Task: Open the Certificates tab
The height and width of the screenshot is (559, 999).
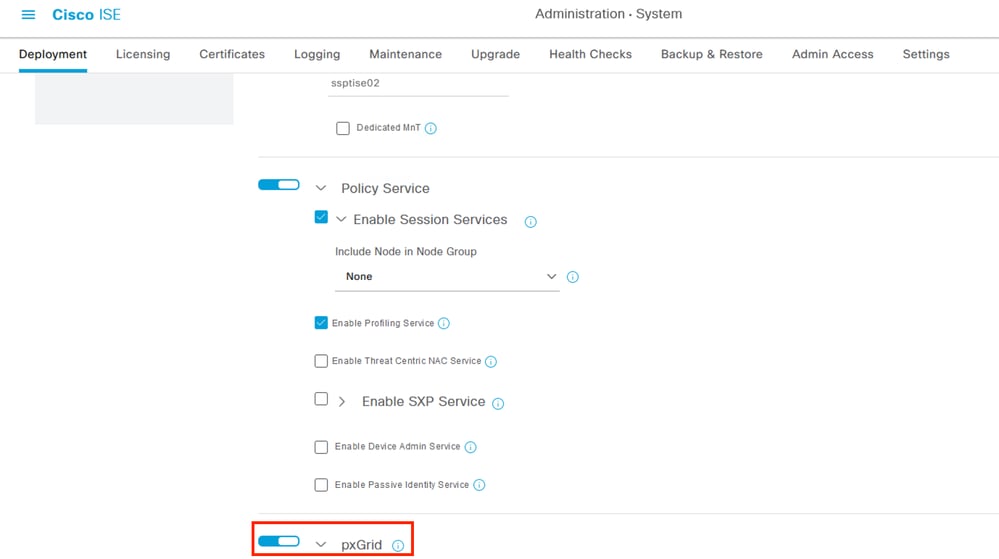Action: coord(232,54)
